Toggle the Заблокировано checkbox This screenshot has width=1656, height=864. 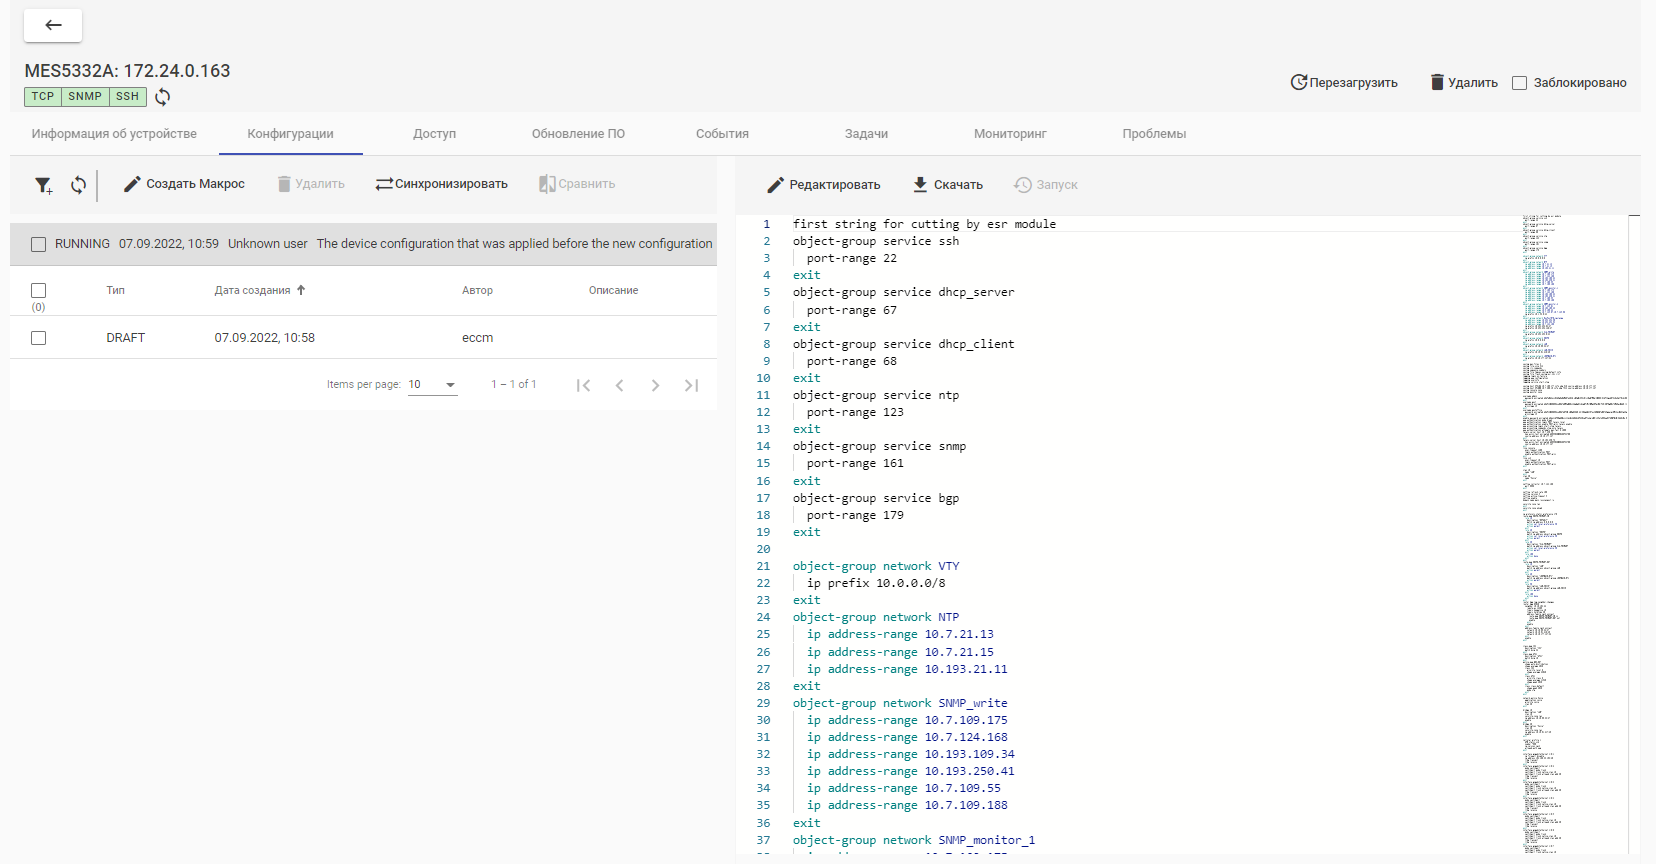[x=1519, y=83]
